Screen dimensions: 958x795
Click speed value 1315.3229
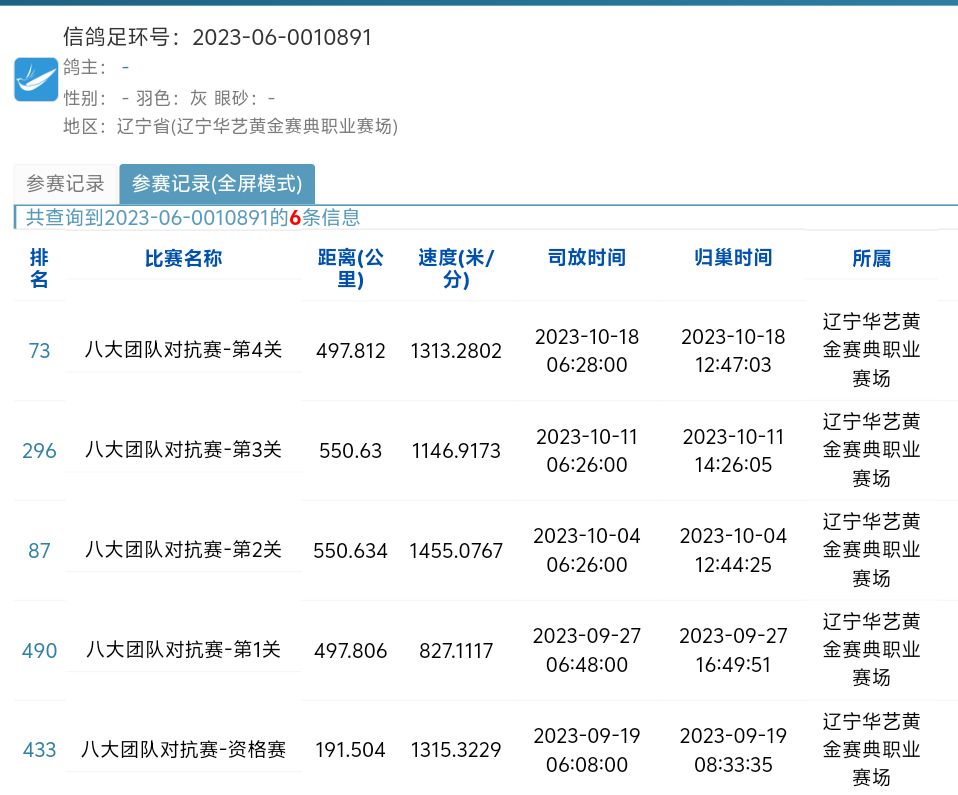pos(456,750)
